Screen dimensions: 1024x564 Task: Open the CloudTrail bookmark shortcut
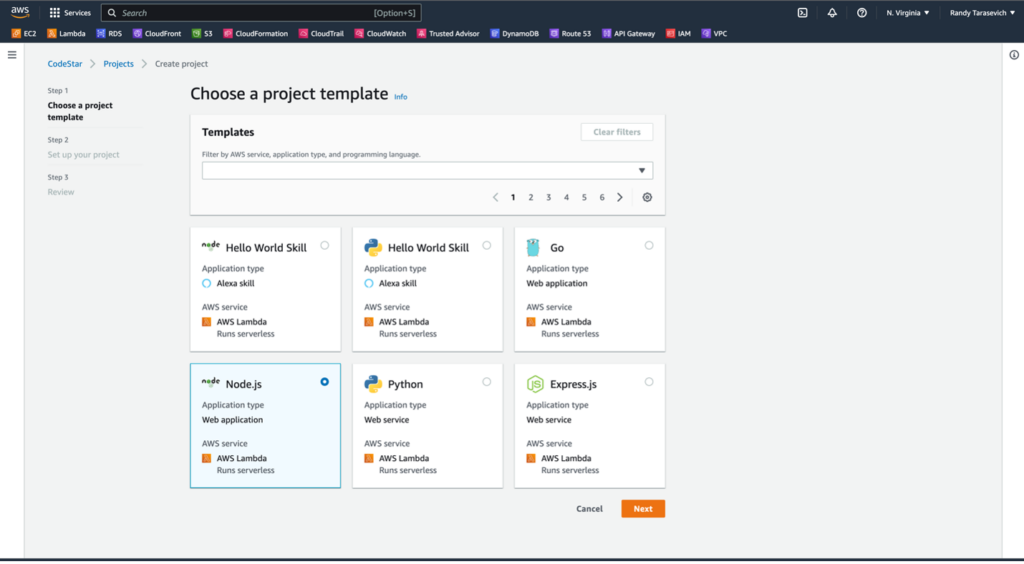321,33
